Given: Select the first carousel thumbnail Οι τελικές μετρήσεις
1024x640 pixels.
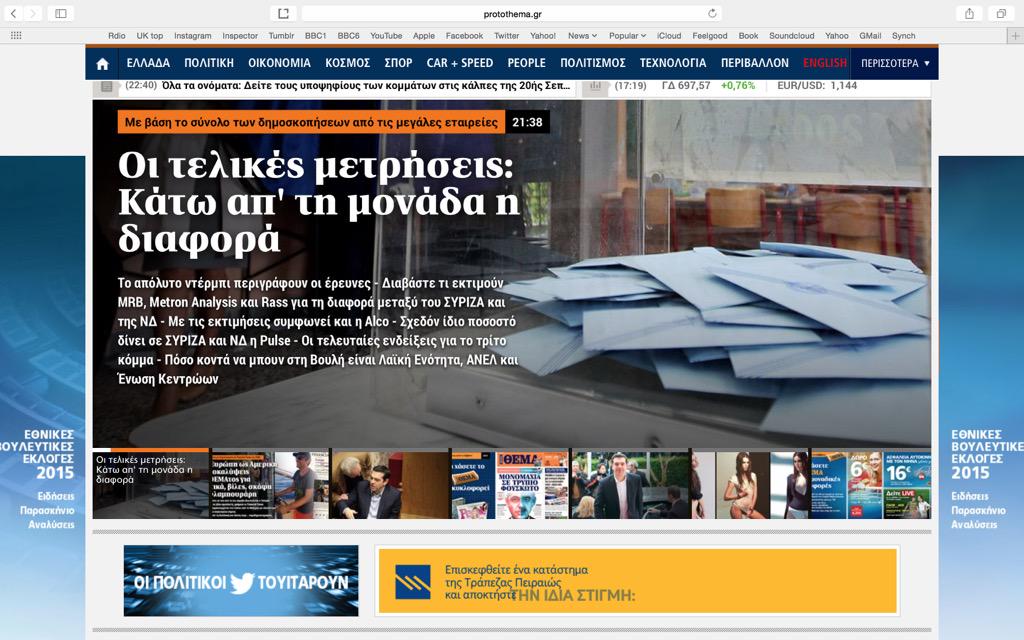Looking at the screenshot, I should click(x=151, y=483).
